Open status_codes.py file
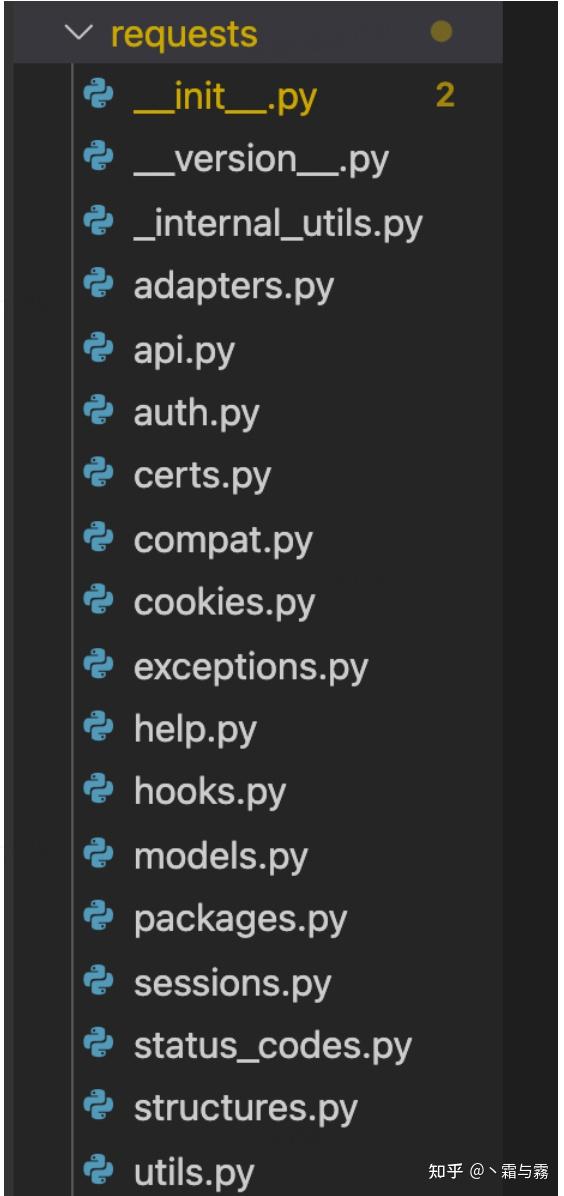 tap(272, 1046)
